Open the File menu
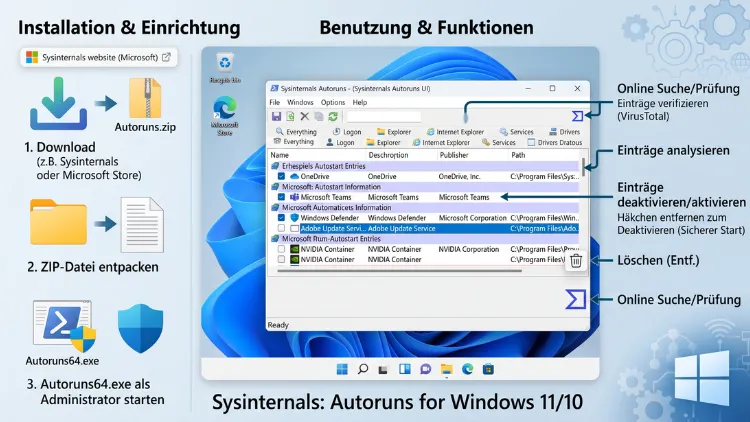Image resolution: width=750 pixels, height=422 pixels. tap(275, 102)
